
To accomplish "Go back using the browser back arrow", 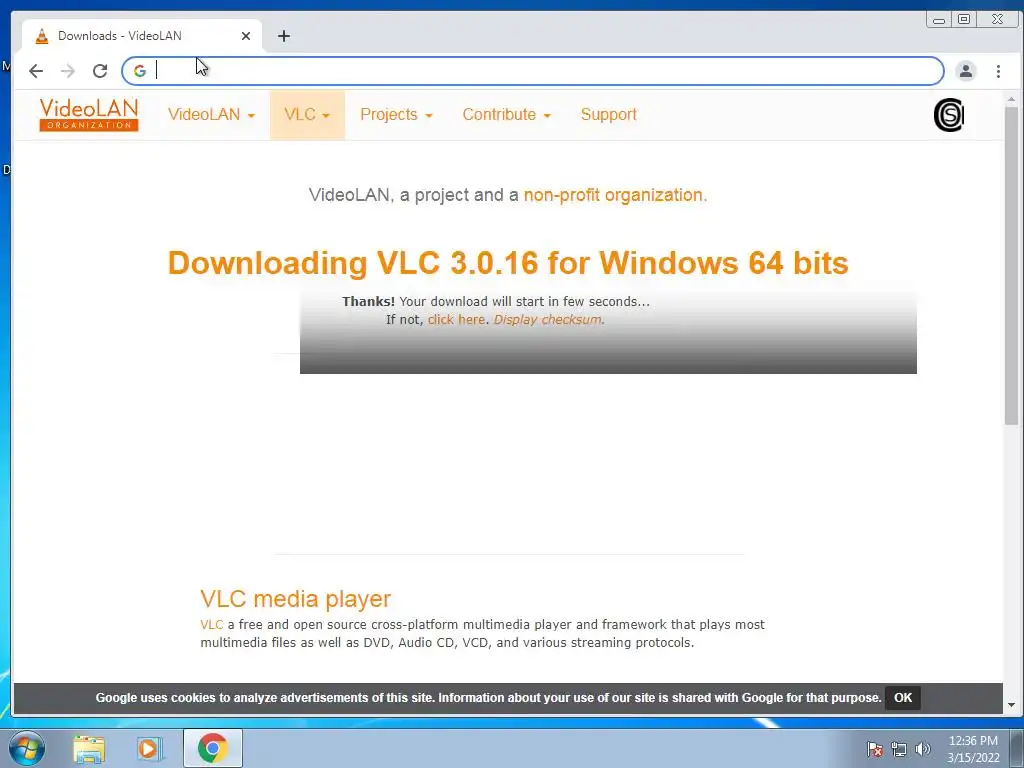I will pos(36,71).
